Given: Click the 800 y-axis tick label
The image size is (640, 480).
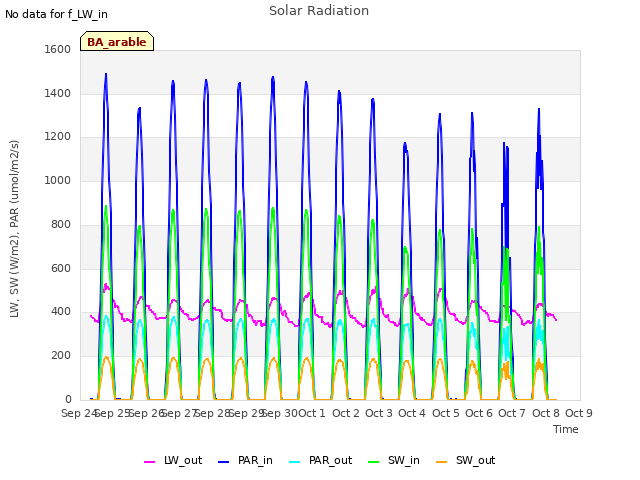Looking at the screenshot, I should [x=61, y=224].
